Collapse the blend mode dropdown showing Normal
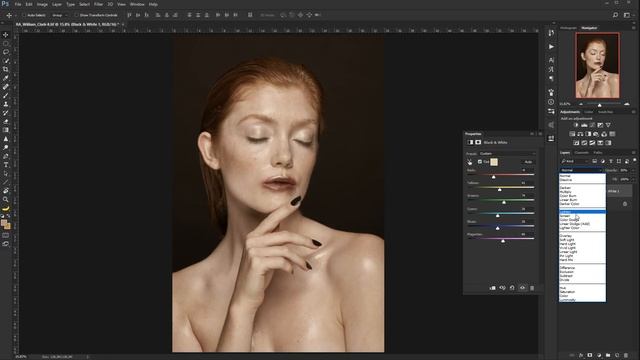 click(x=581, y=170)
